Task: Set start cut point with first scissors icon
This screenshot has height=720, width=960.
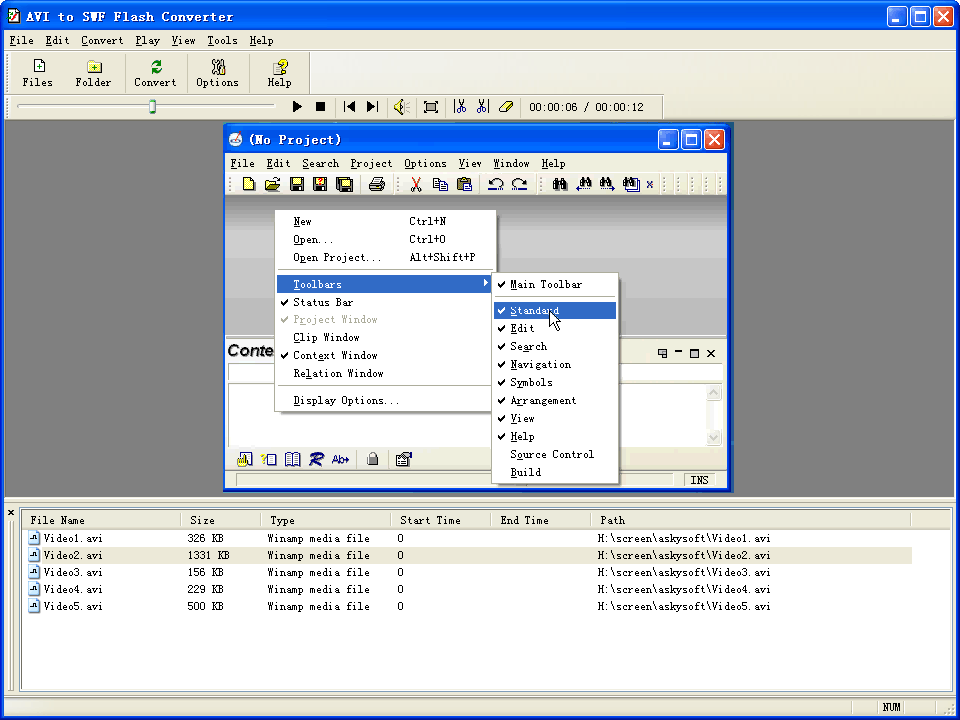Action: (x=460, y=107)
